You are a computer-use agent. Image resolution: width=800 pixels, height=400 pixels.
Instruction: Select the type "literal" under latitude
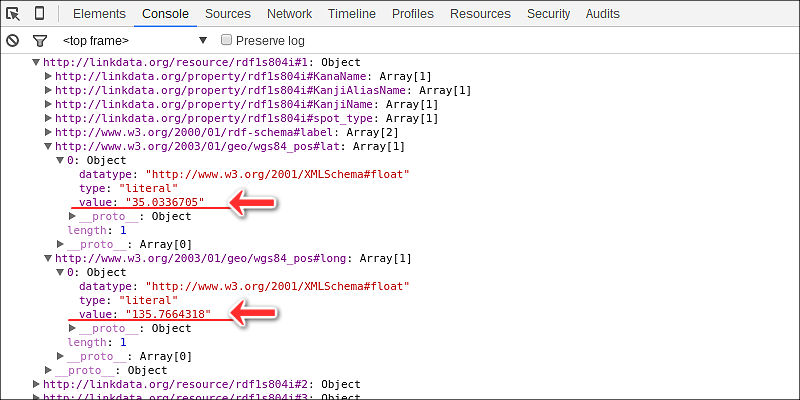(148, 188)
